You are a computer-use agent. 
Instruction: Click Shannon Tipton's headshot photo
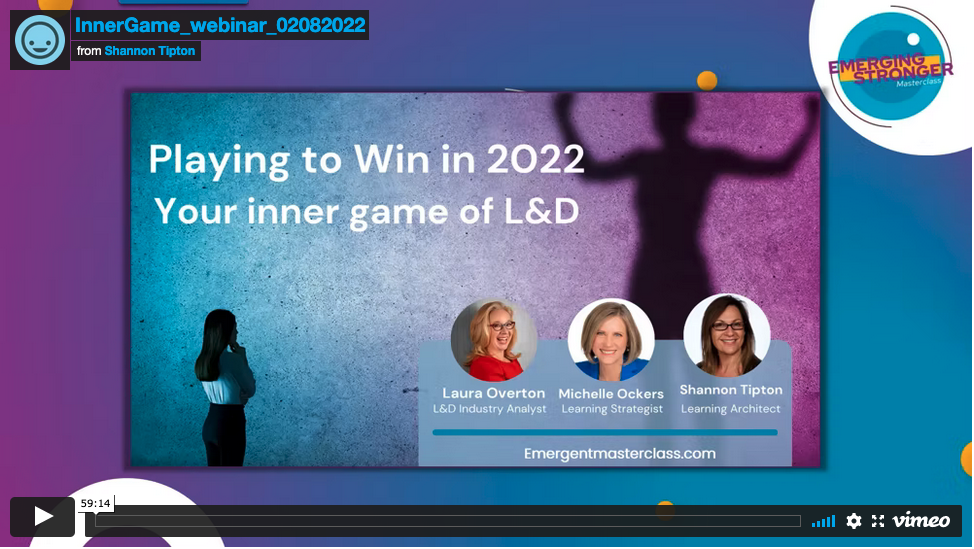point(727,336)
